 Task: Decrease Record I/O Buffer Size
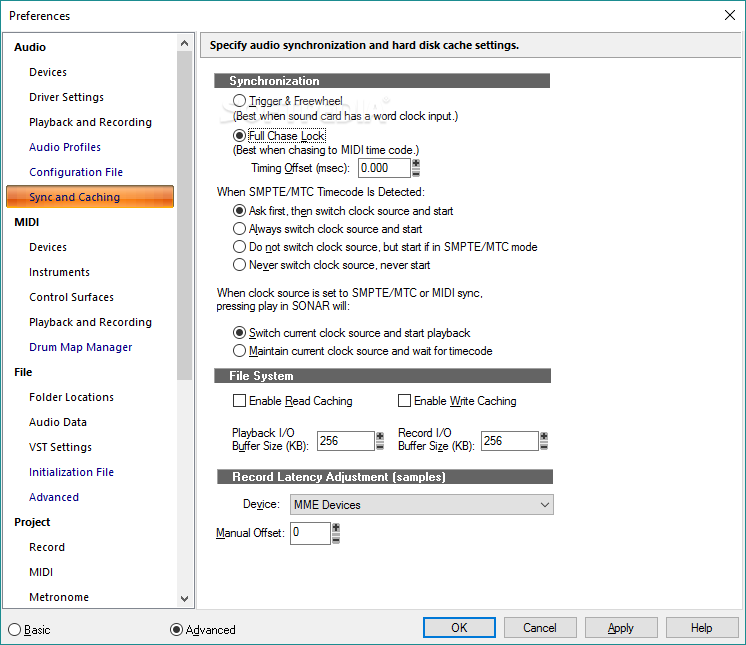544,446
